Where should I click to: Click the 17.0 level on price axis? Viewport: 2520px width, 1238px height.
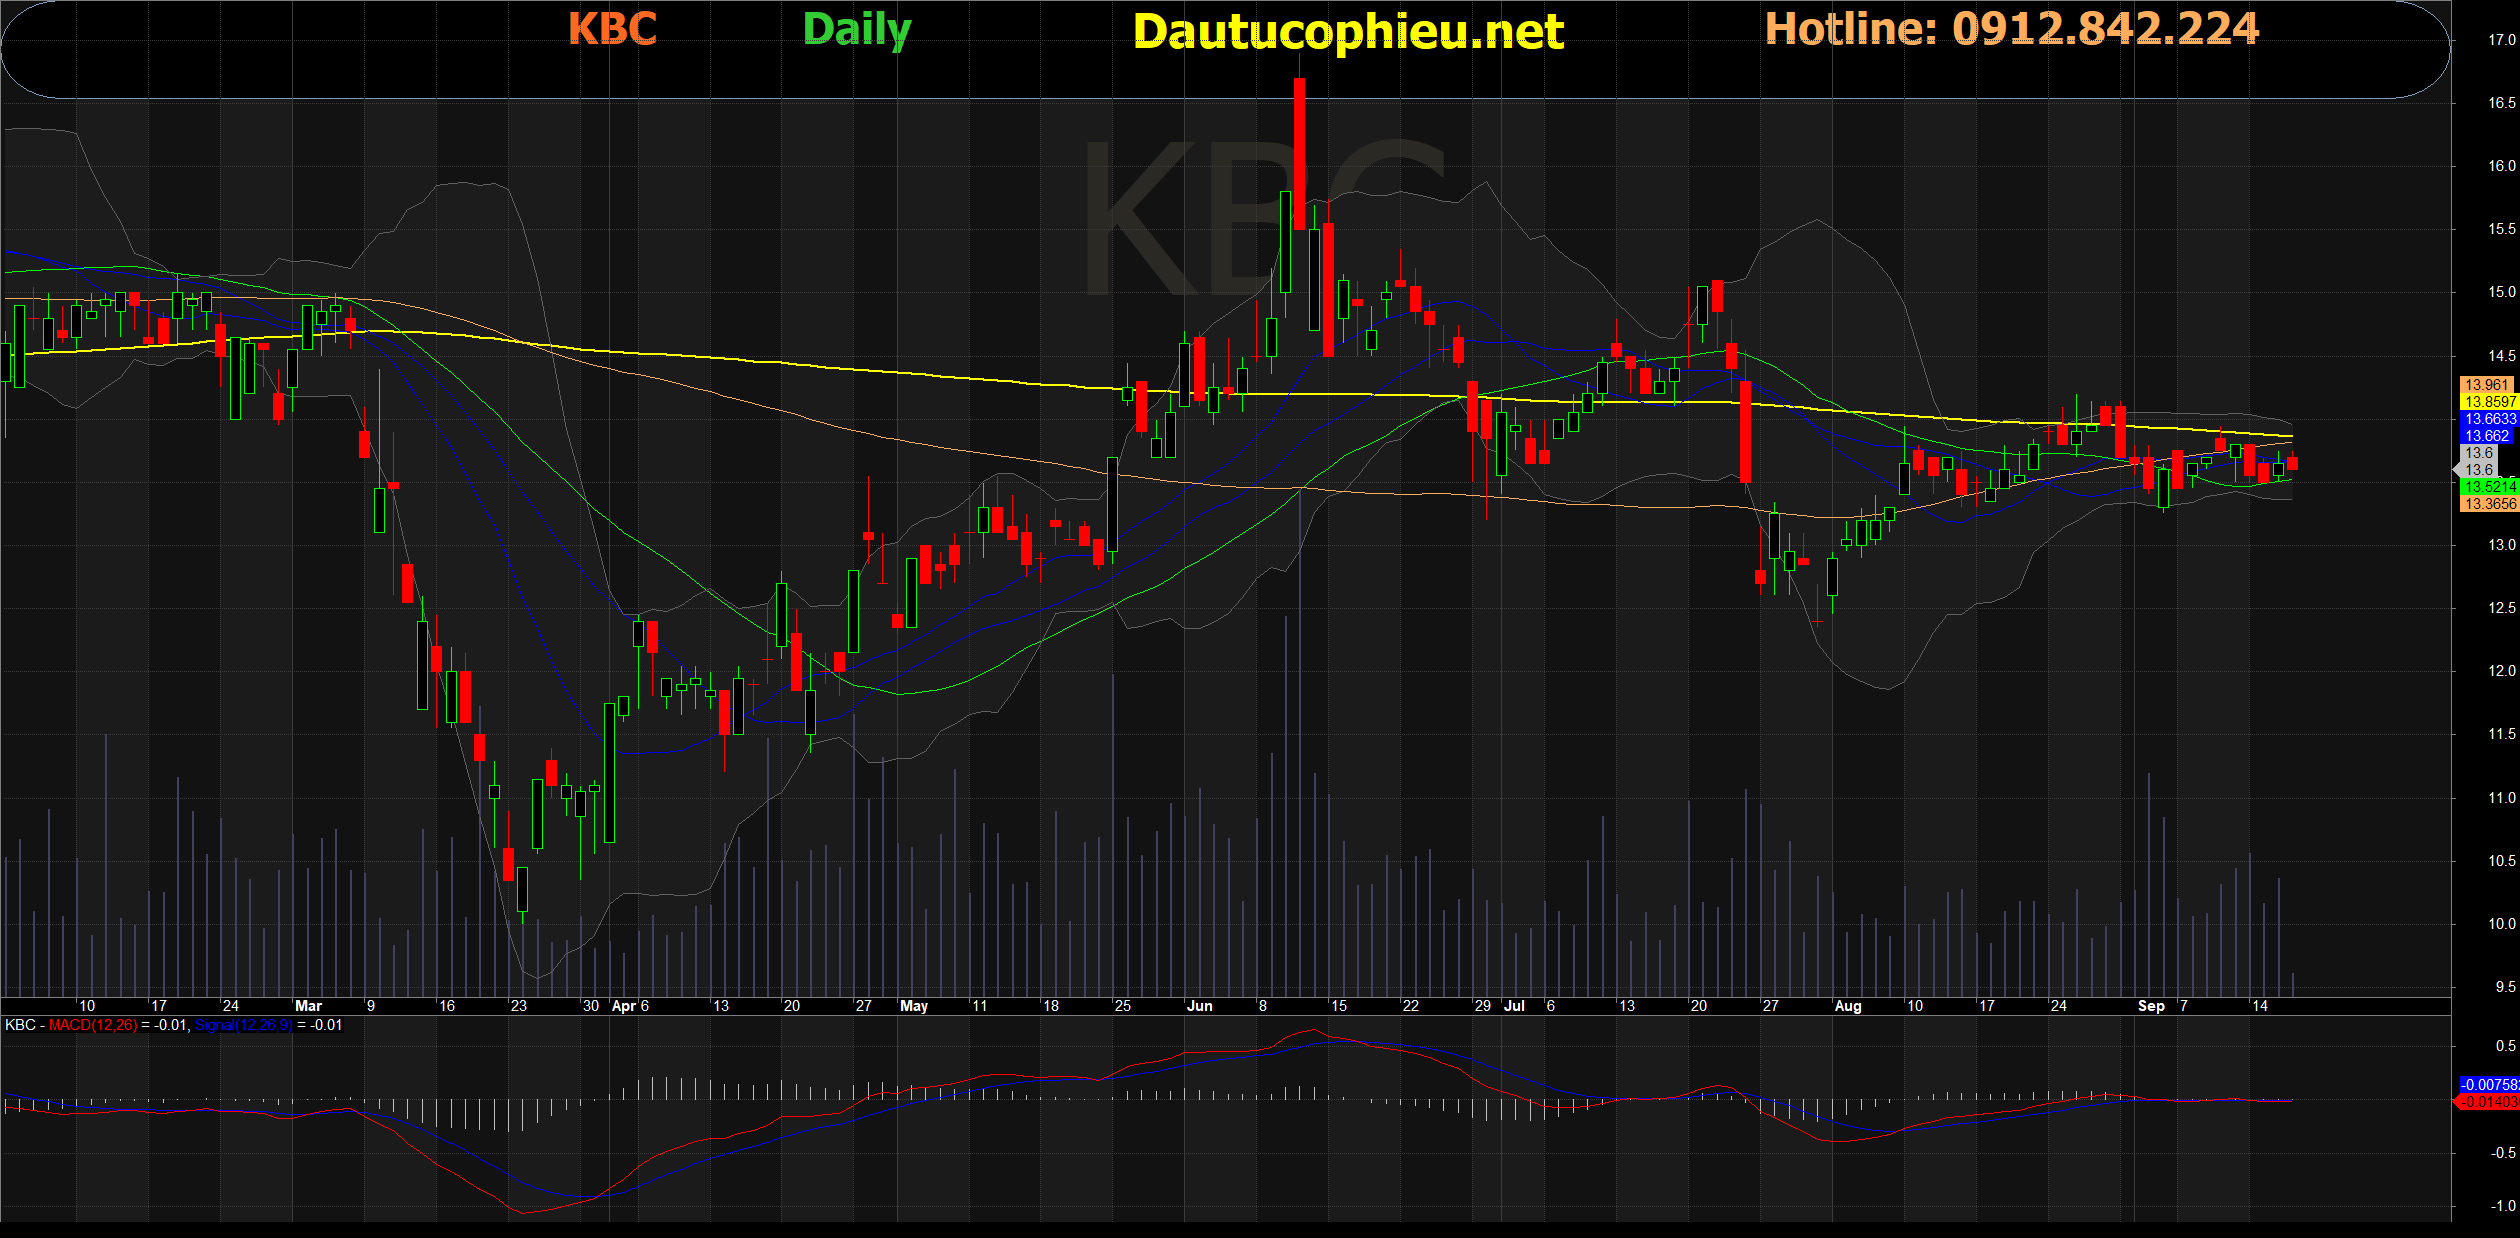(x=2502, y=40)
